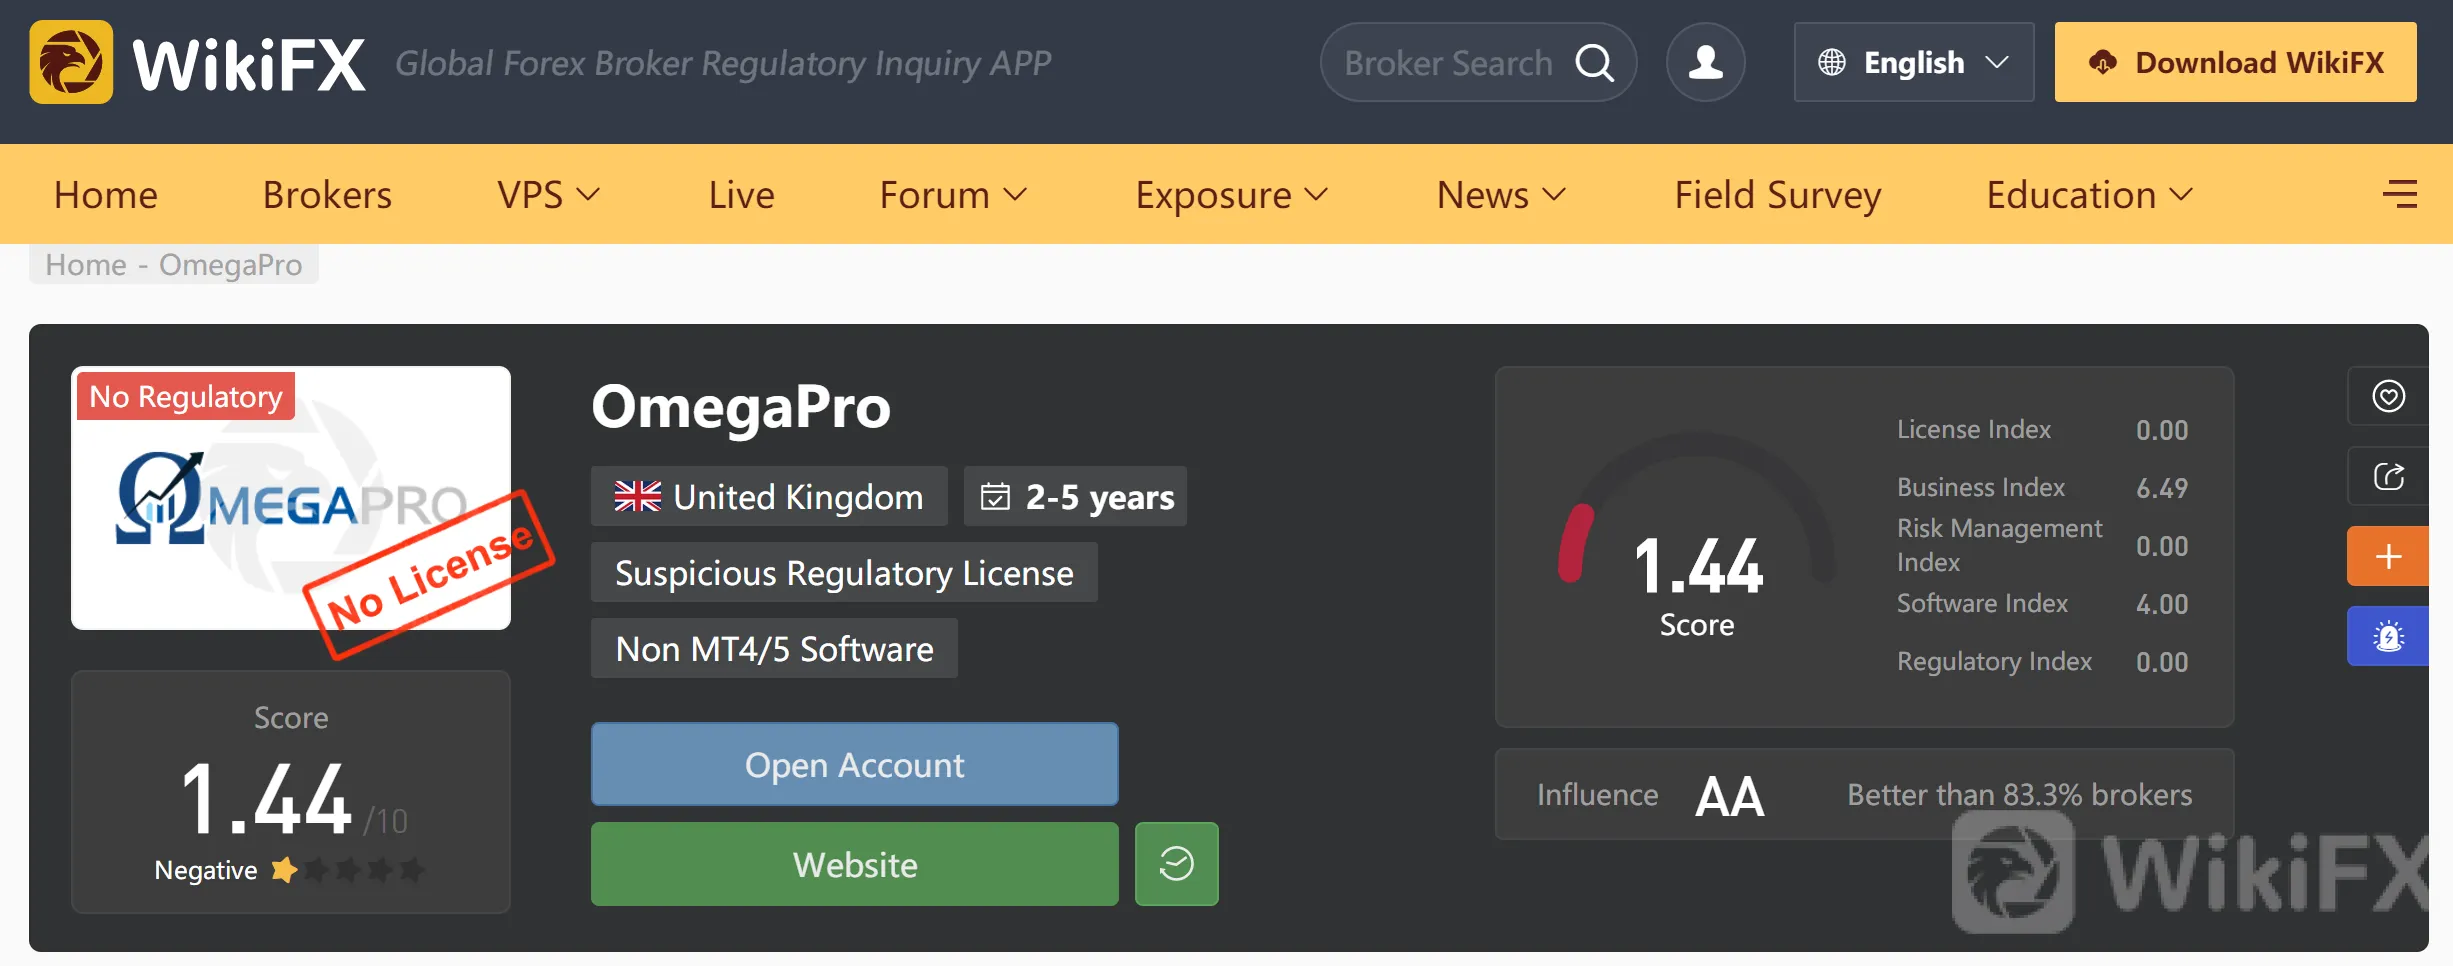Click the Regulatory Index label
The height and width of the screenshot is (966, 2453).
pos(1994,661)
